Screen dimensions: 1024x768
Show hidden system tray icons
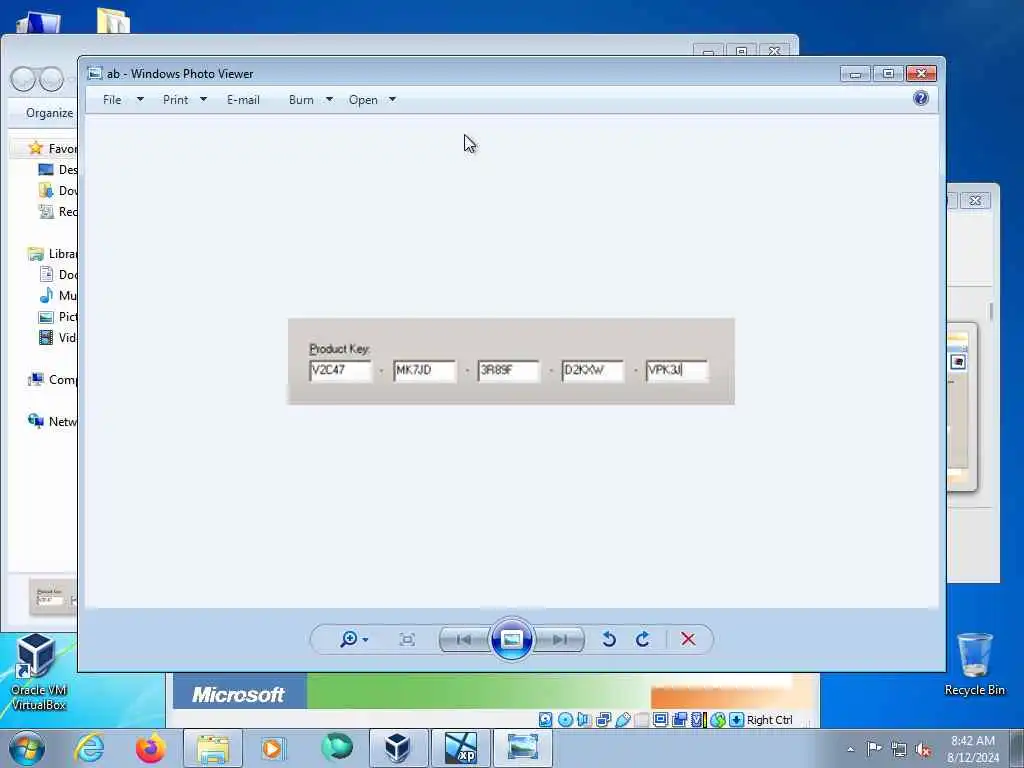[850, 749]
